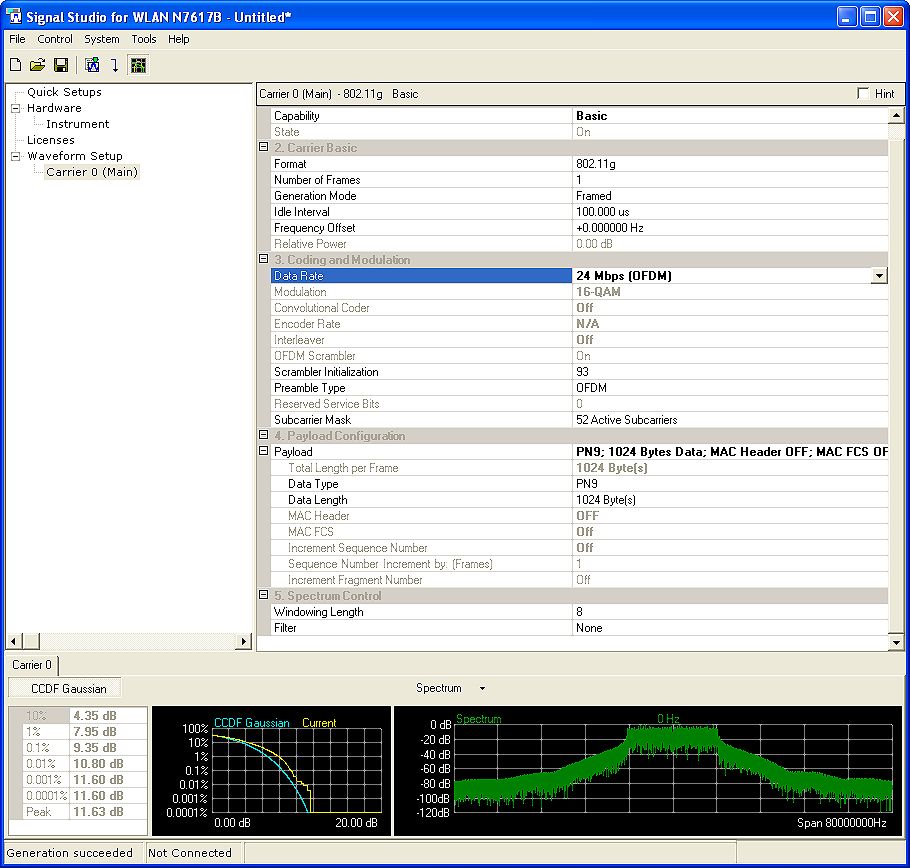
Task: Open the Data Rate dropdown arrow
Action: [879, 276]
